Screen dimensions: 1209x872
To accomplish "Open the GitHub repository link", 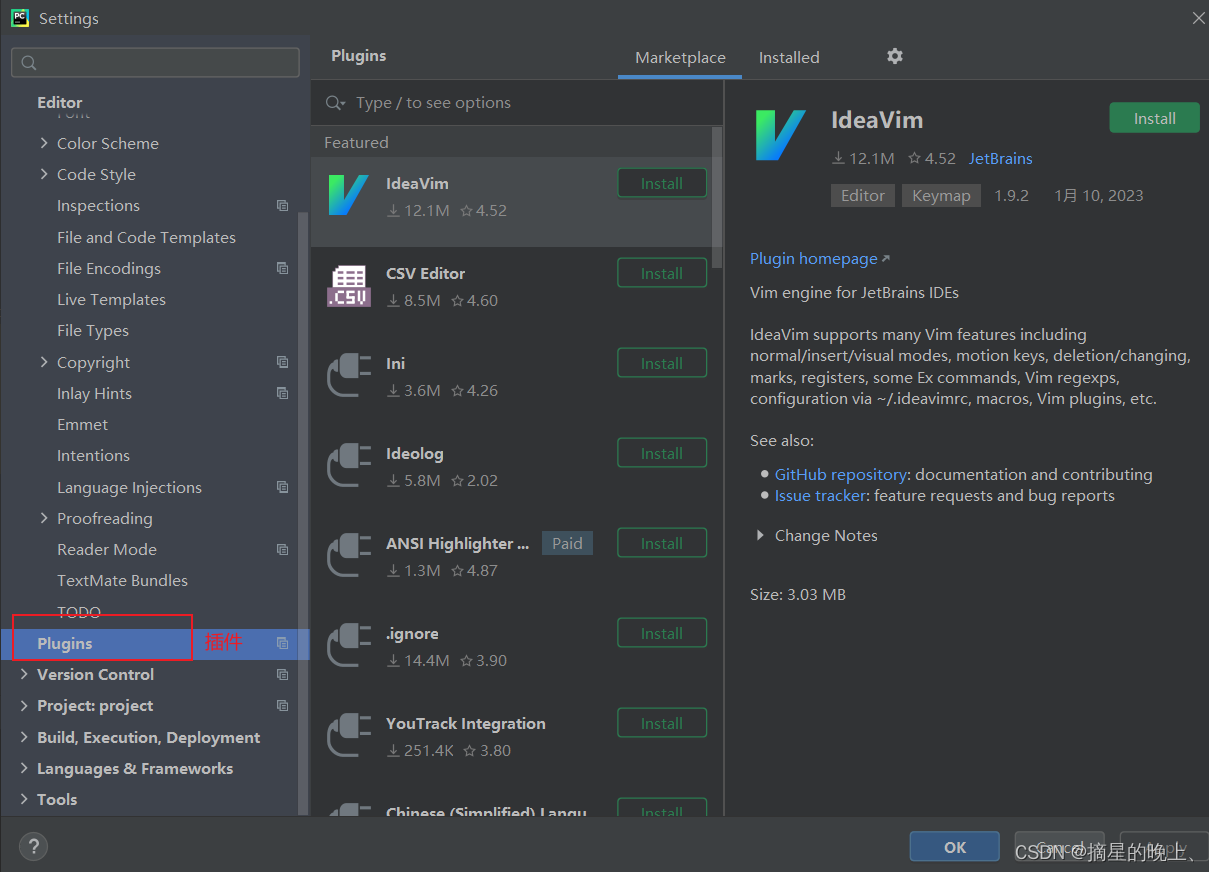I will 841,474.
